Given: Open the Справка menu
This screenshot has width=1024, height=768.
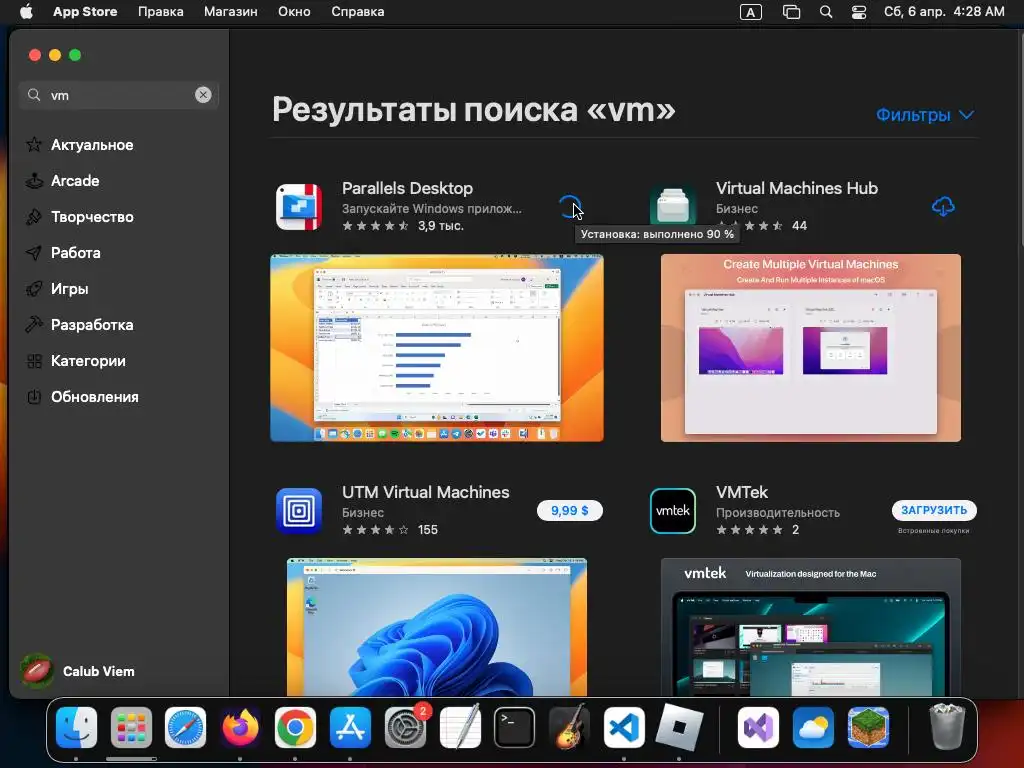Looking at the screenshot, I should [357, 12].
